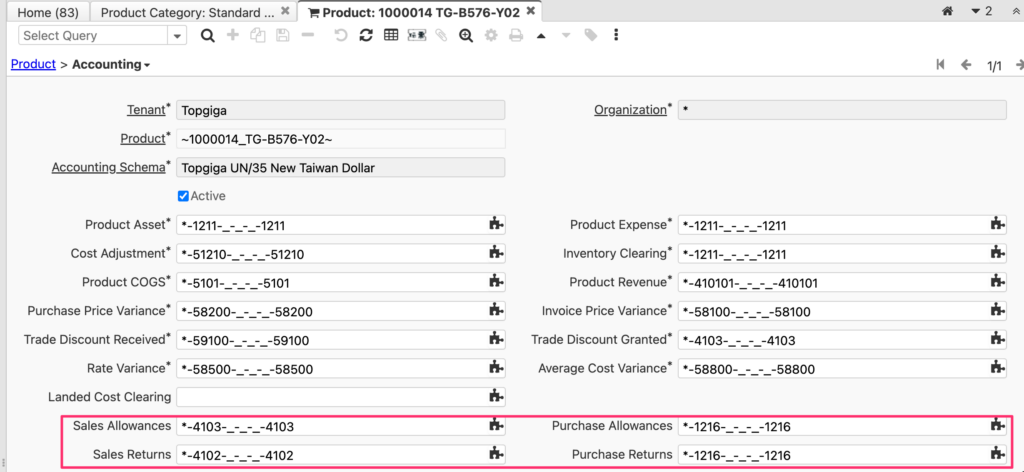Open Zoom Across icon in toolbar
The width and height of the screenshot is (1024, 472).
[466, 35]
